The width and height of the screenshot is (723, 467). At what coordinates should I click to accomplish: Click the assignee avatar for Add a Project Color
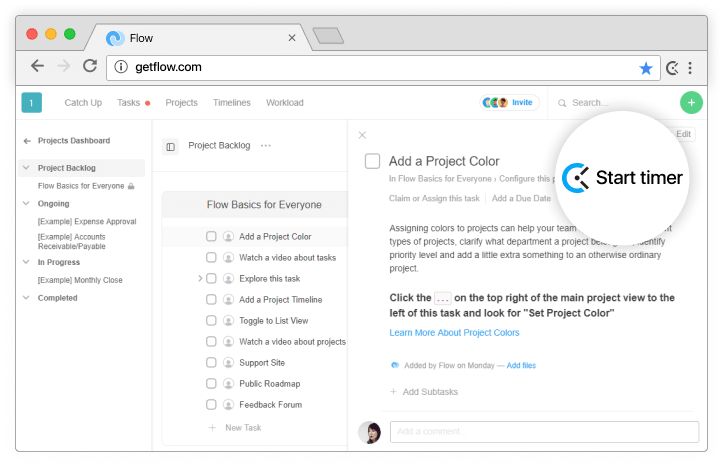coord(228,236)
